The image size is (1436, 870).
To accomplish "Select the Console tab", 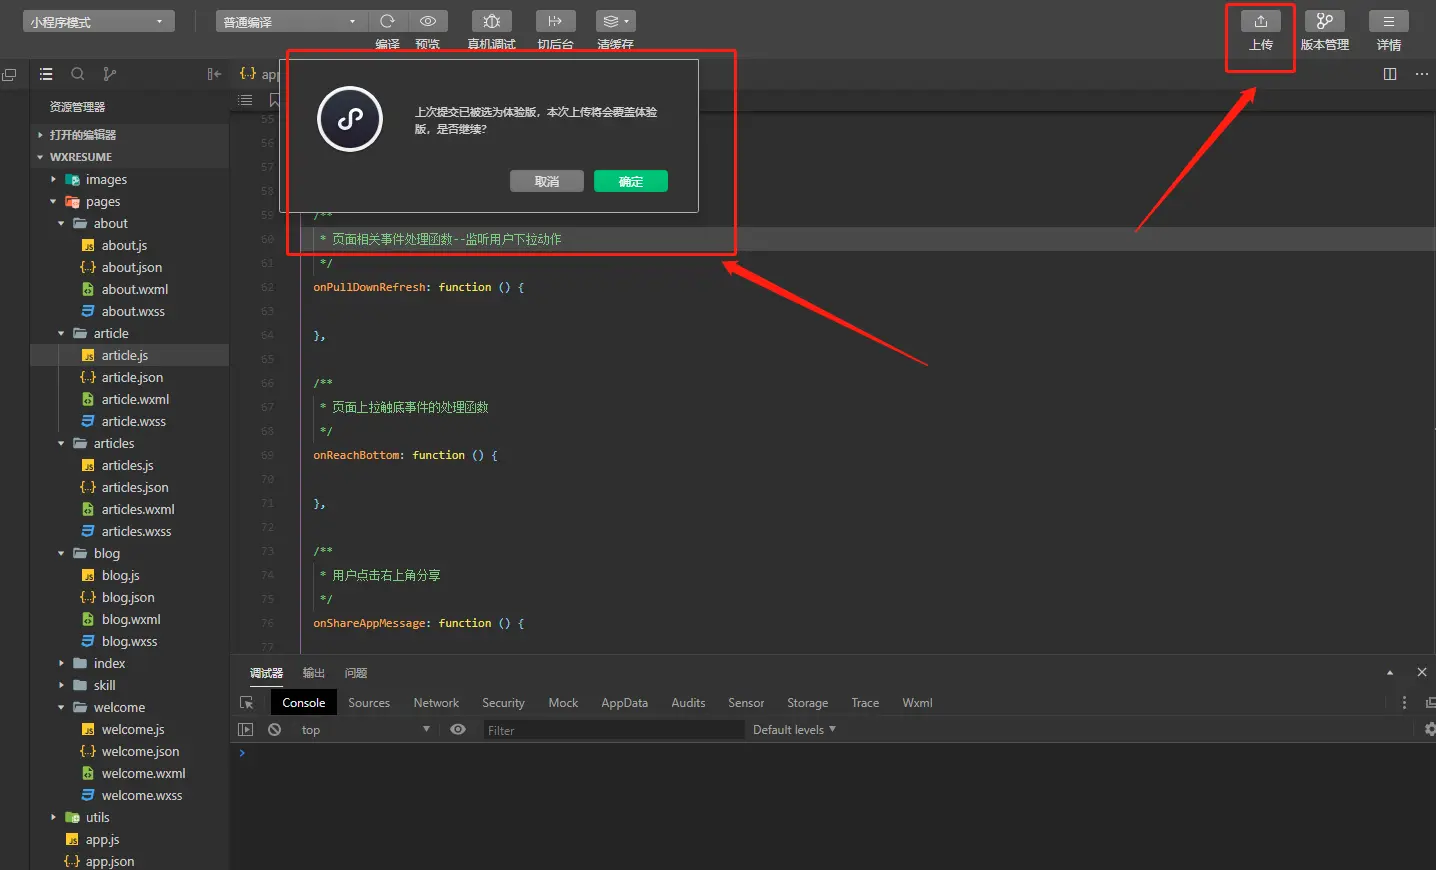I will pyautogui.click(x=304, y=703).
